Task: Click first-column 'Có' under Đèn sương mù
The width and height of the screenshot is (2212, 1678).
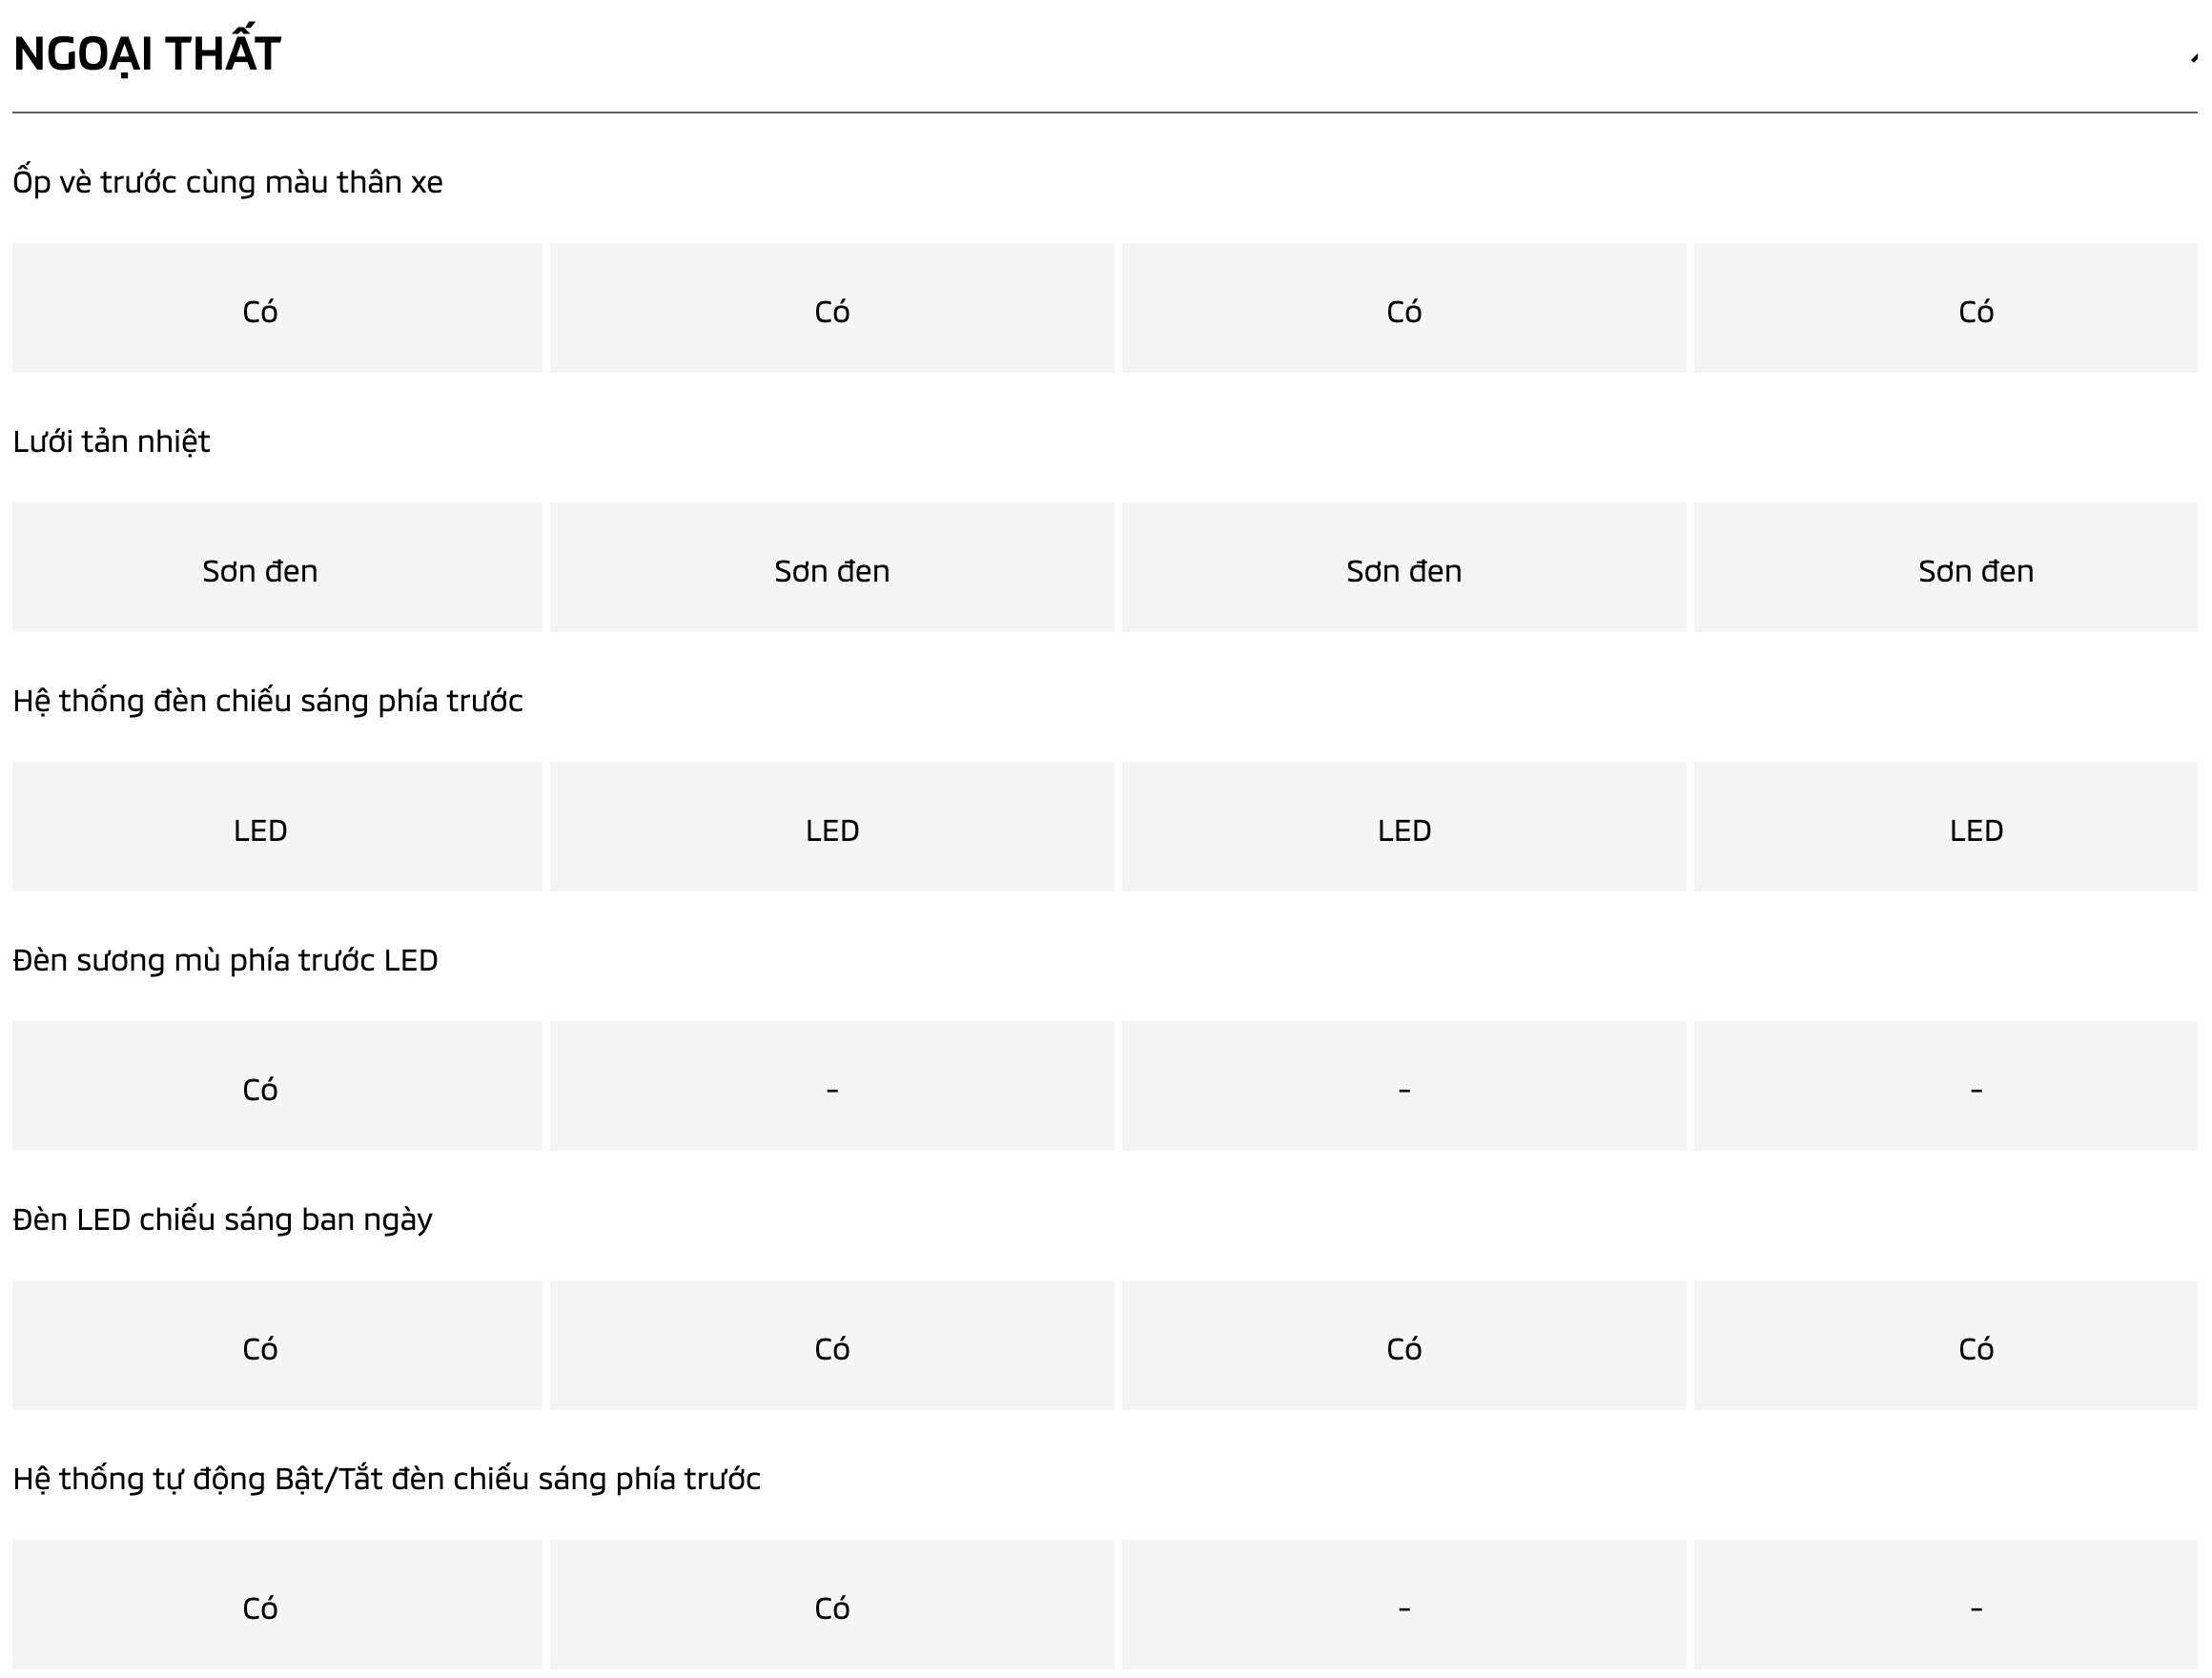Action: [x=260, y=1089]
